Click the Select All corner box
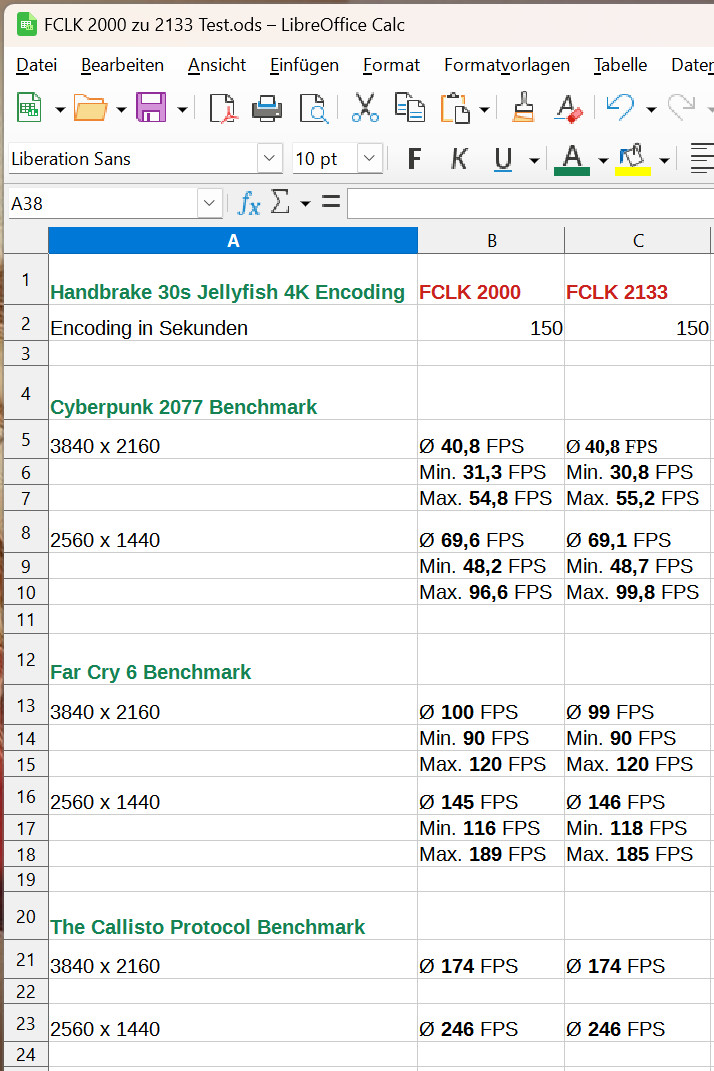714x1071 pixels. [26, 240]
